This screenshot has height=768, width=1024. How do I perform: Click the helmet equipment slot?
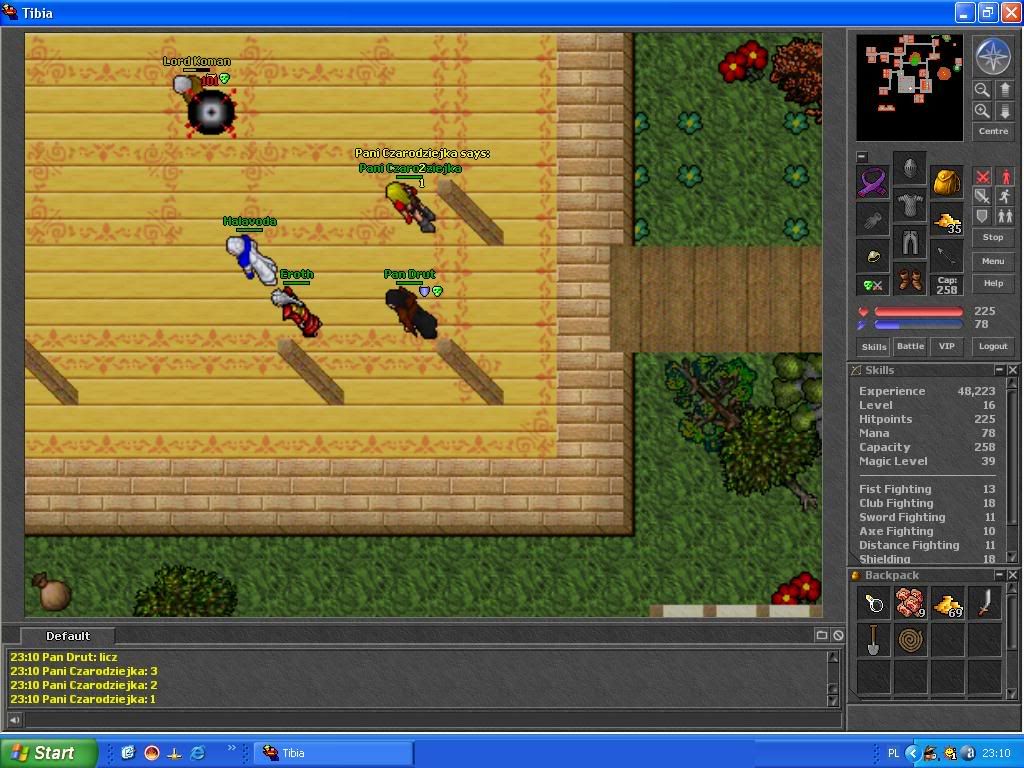coord(910,168)
